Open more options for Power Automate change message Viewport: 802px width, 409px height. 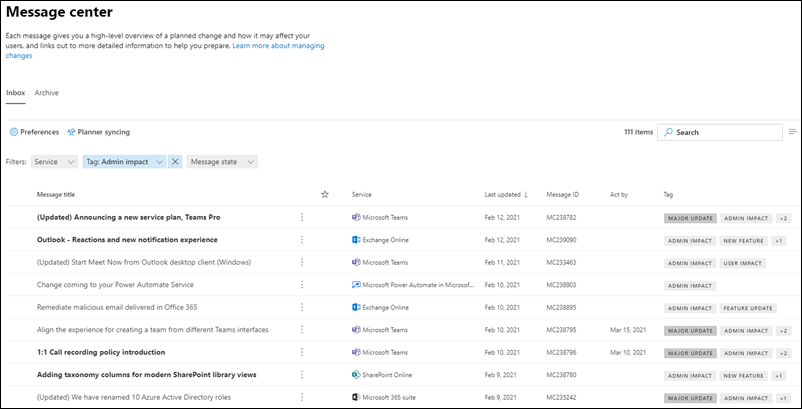click(x=302, y=285)
